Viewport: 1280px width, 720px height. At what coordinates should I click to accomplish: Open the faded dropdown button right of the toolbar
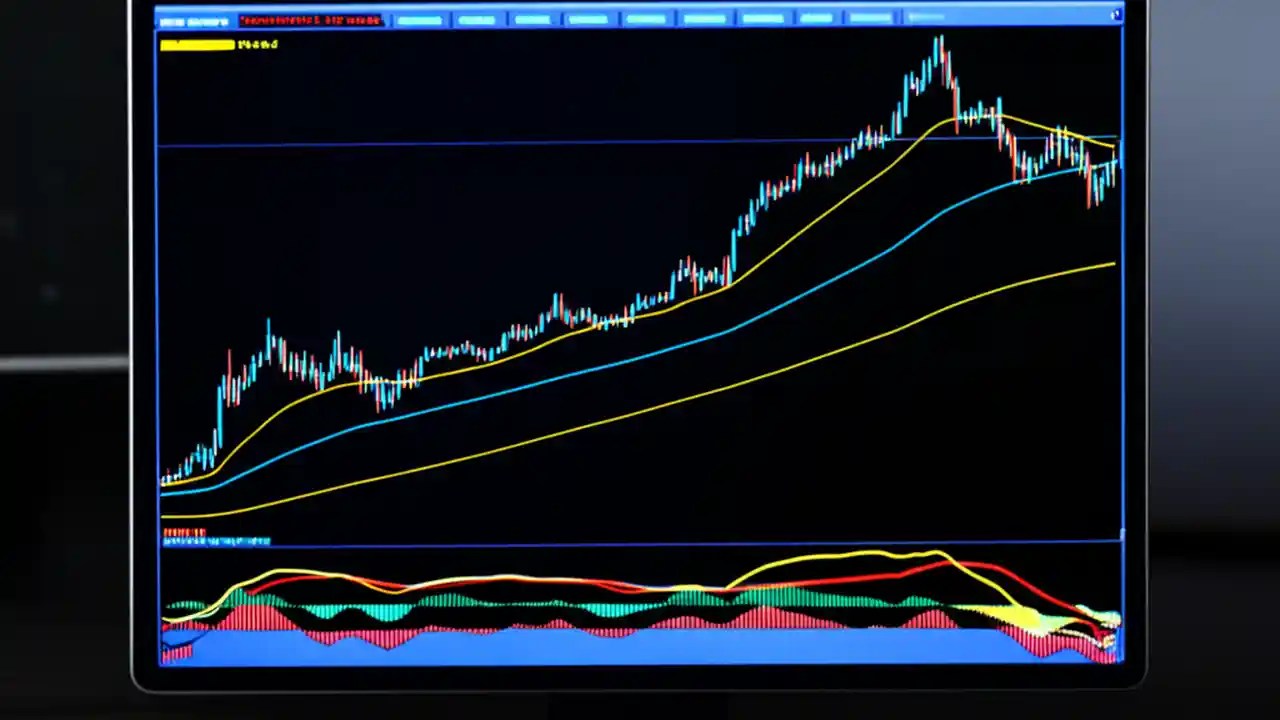pyautogui.click(x=925, y=18)
